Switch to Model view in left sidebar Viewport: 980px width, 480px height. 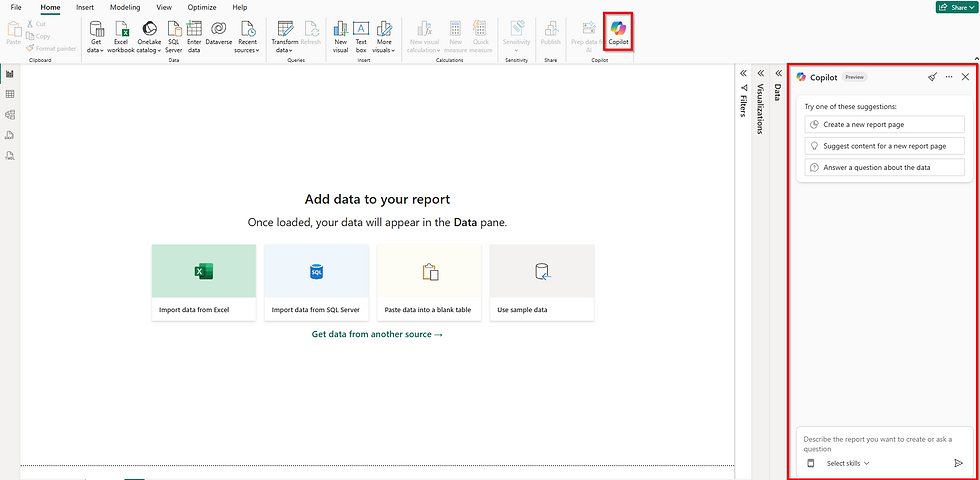10,115
